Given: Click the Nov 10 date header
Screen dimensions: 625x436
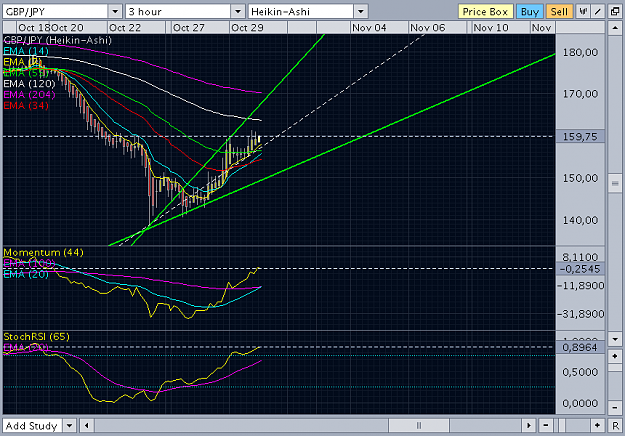Looking at the screenshot, I should 491,27.
